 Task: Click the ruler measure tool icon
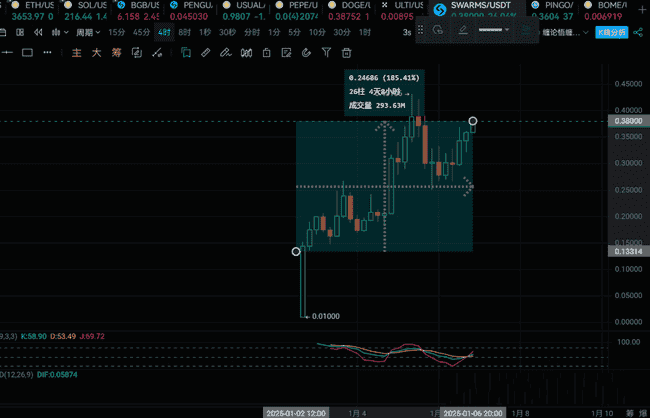point(205,52)
